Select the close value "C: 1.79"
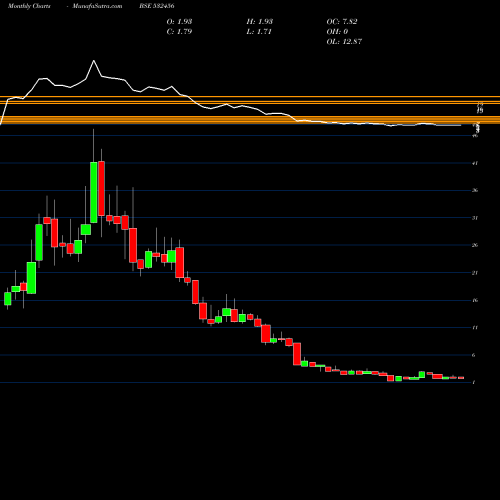 179,32
